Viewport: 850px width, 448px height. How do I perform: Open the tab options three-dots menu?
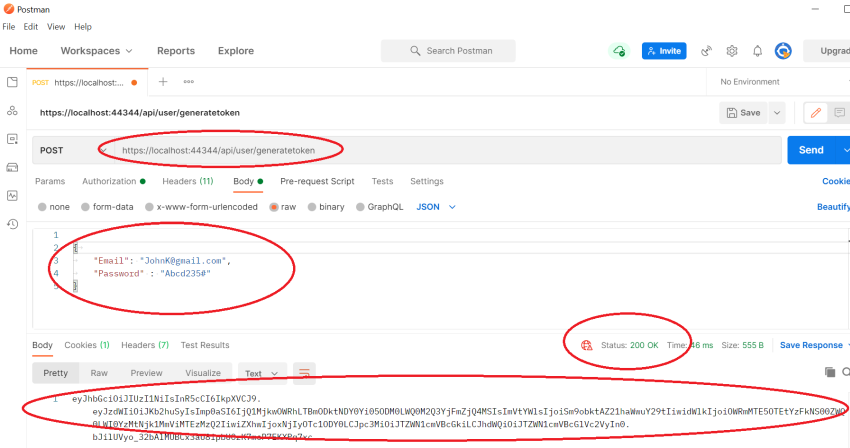click(189, 82)
